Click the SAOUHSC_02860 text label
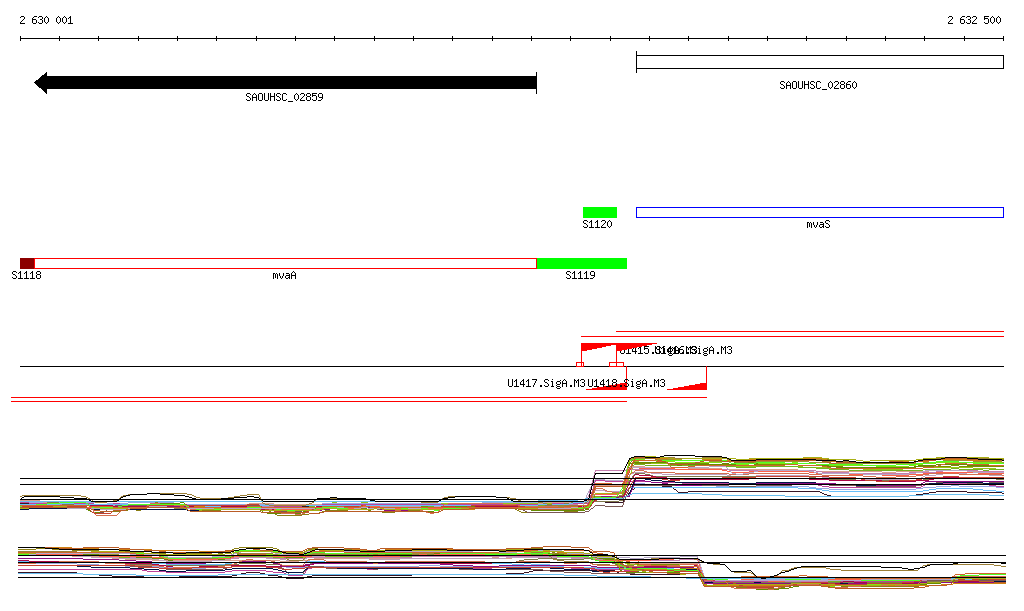The image size is (1024, 611). pos(818,86)
